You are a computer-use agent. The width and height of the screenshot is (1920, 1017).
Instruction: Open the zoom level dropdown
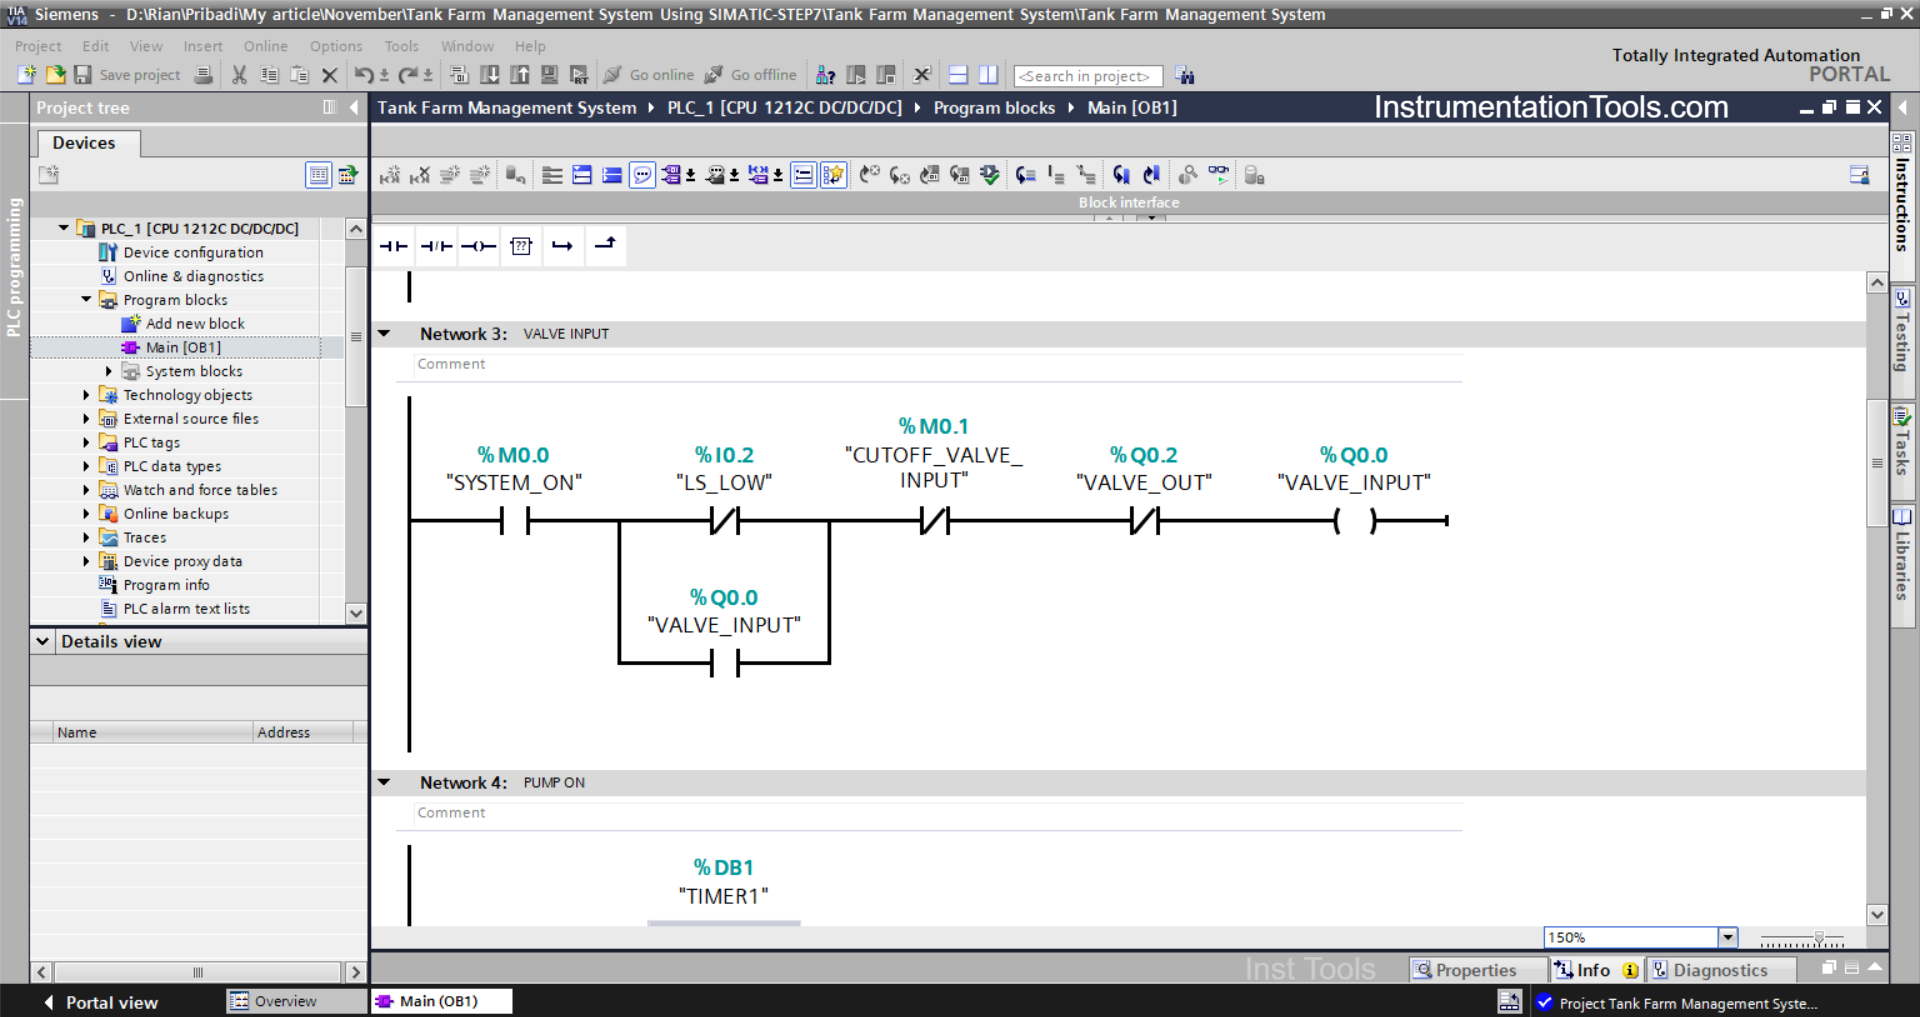[x=1727, y=938]
